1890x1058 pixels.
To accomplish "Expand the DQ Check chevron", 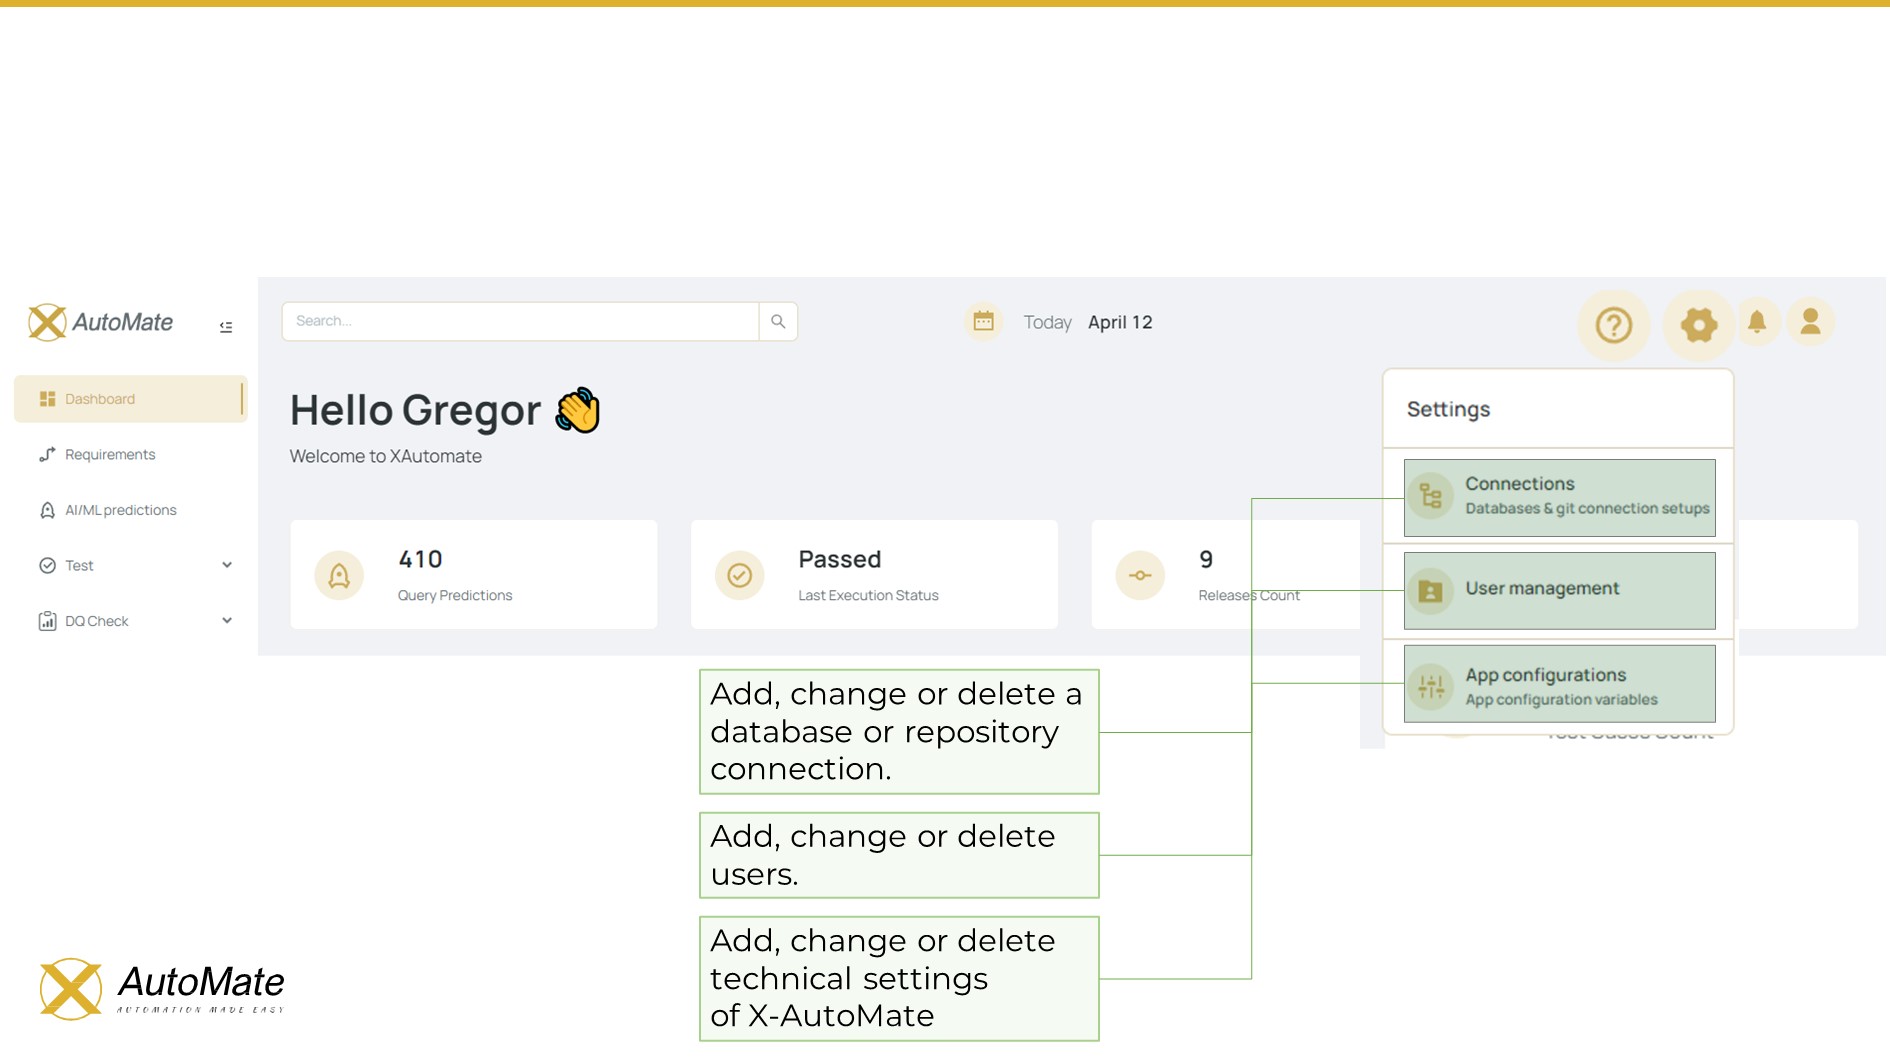I will click(227, 621).
